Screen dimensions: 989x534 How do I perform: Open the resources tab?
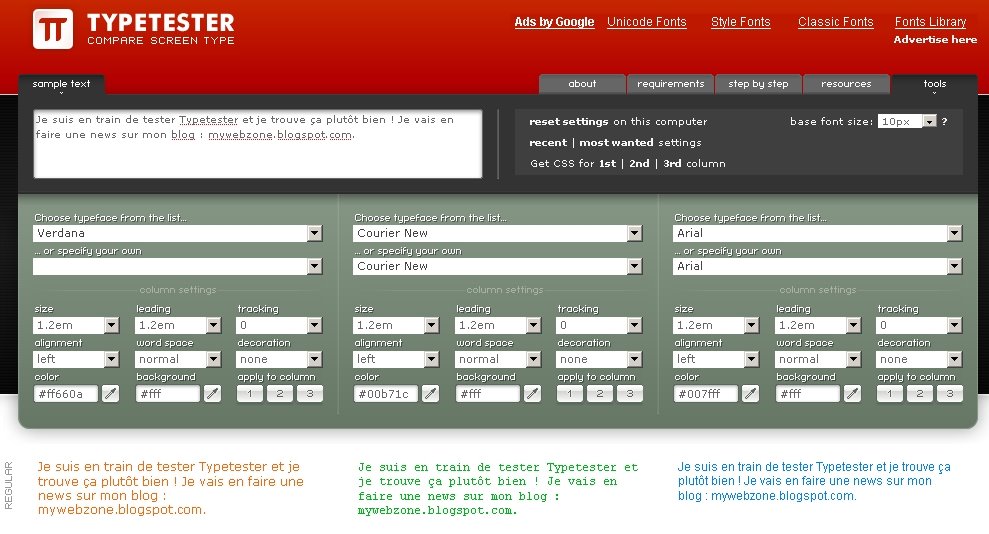pos(846,84)
